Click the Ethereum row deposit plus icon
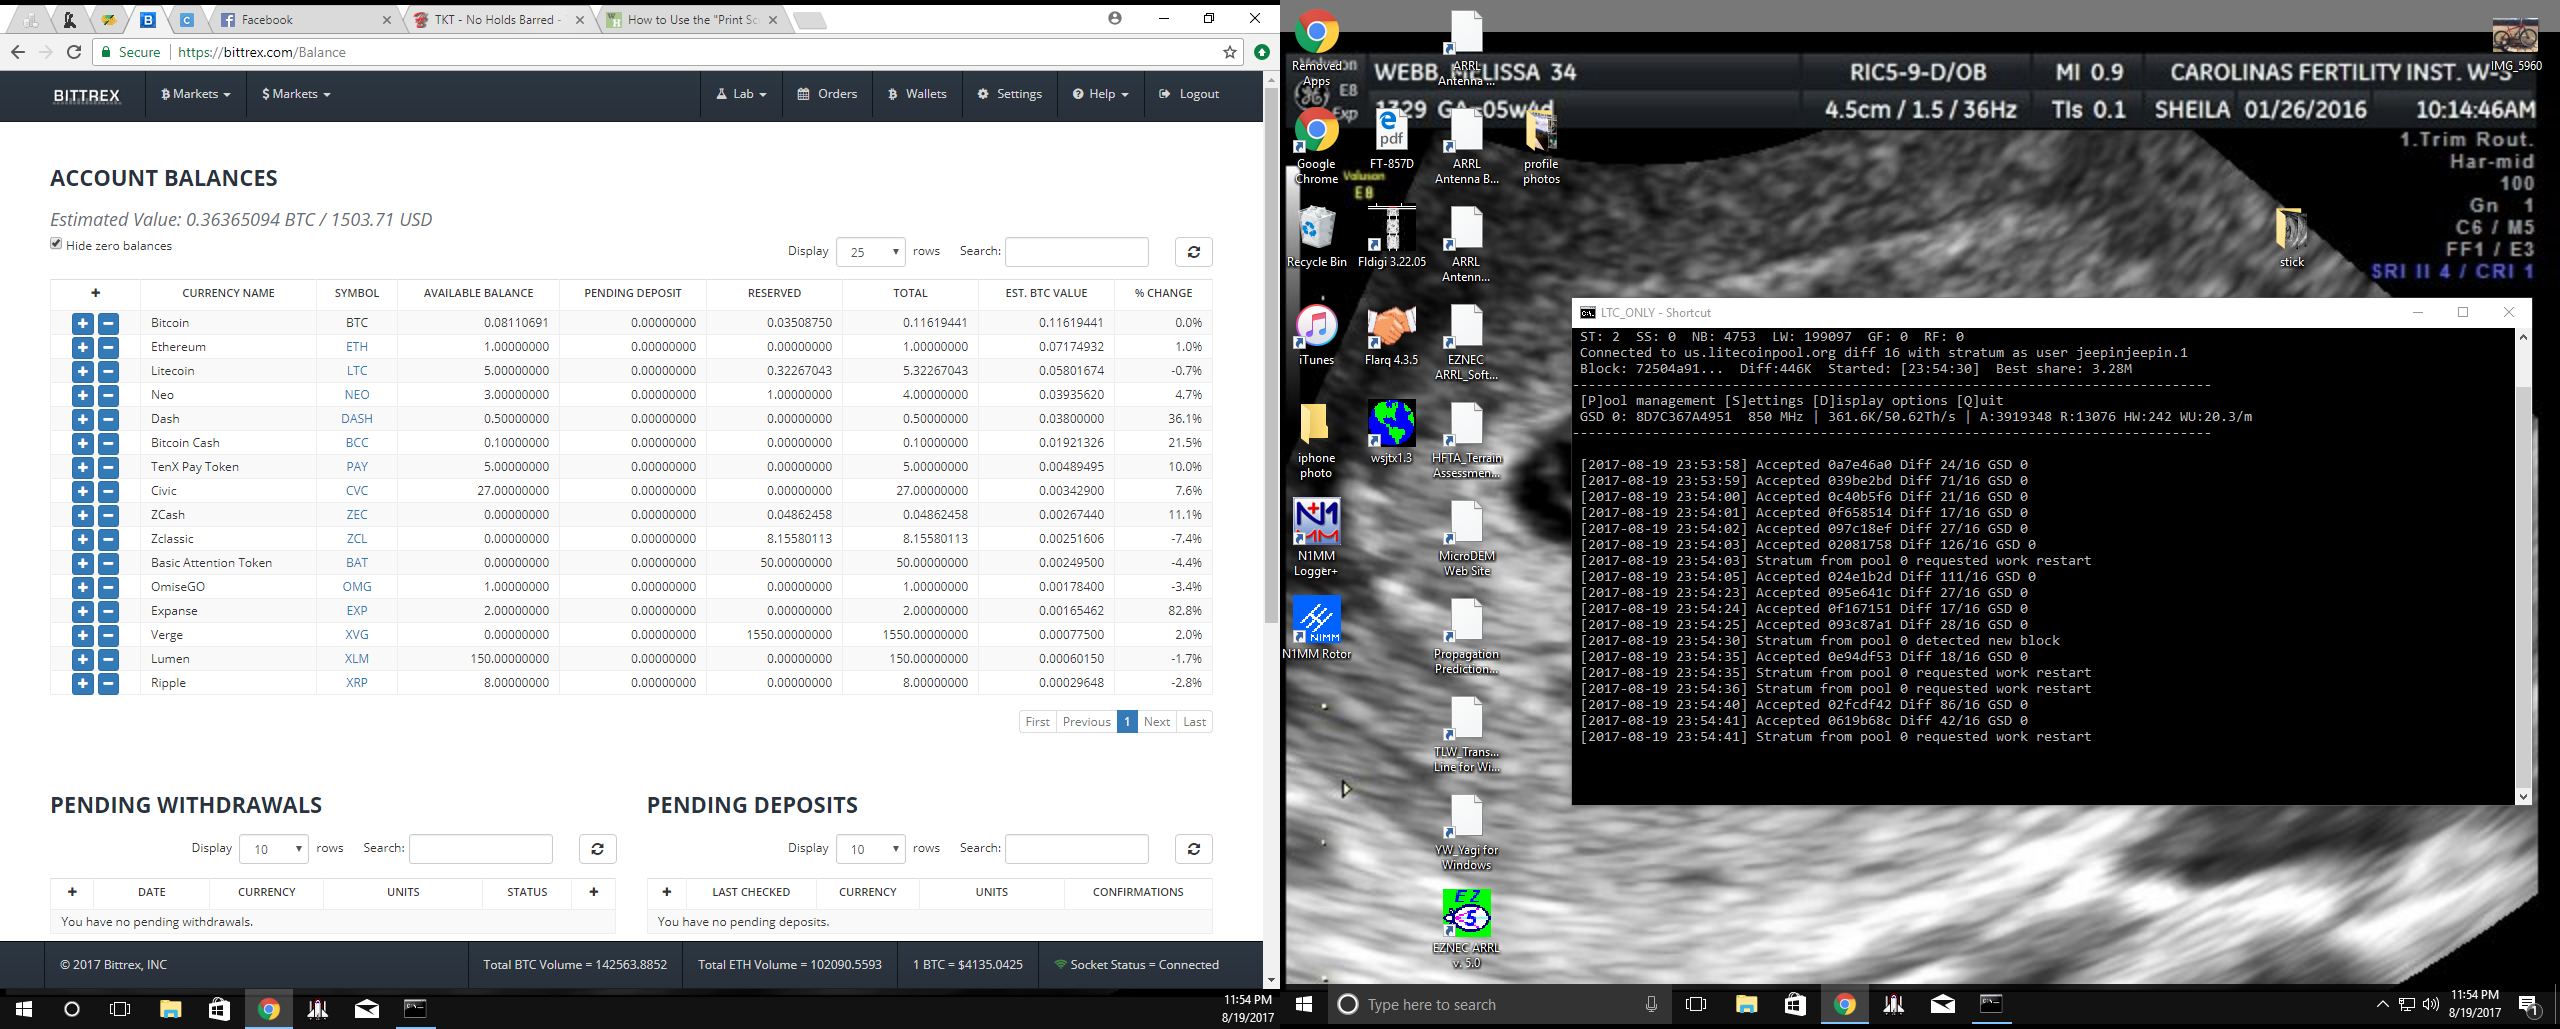 tap(83, 347)
